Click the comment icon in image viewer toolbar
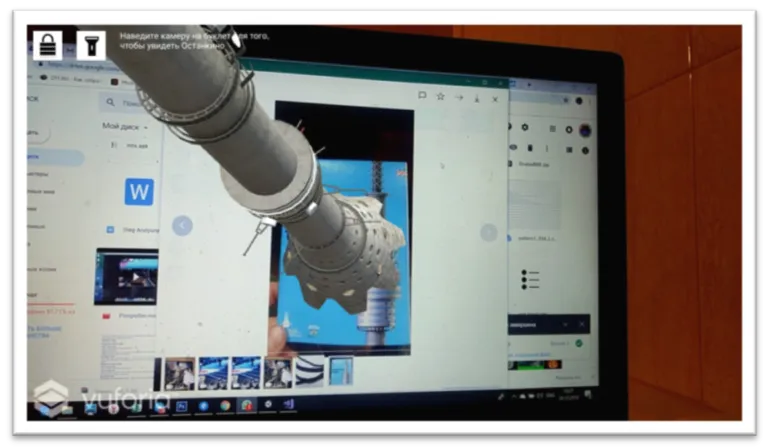The height and width of the screenshot is (447, 766). coord(422,96)
